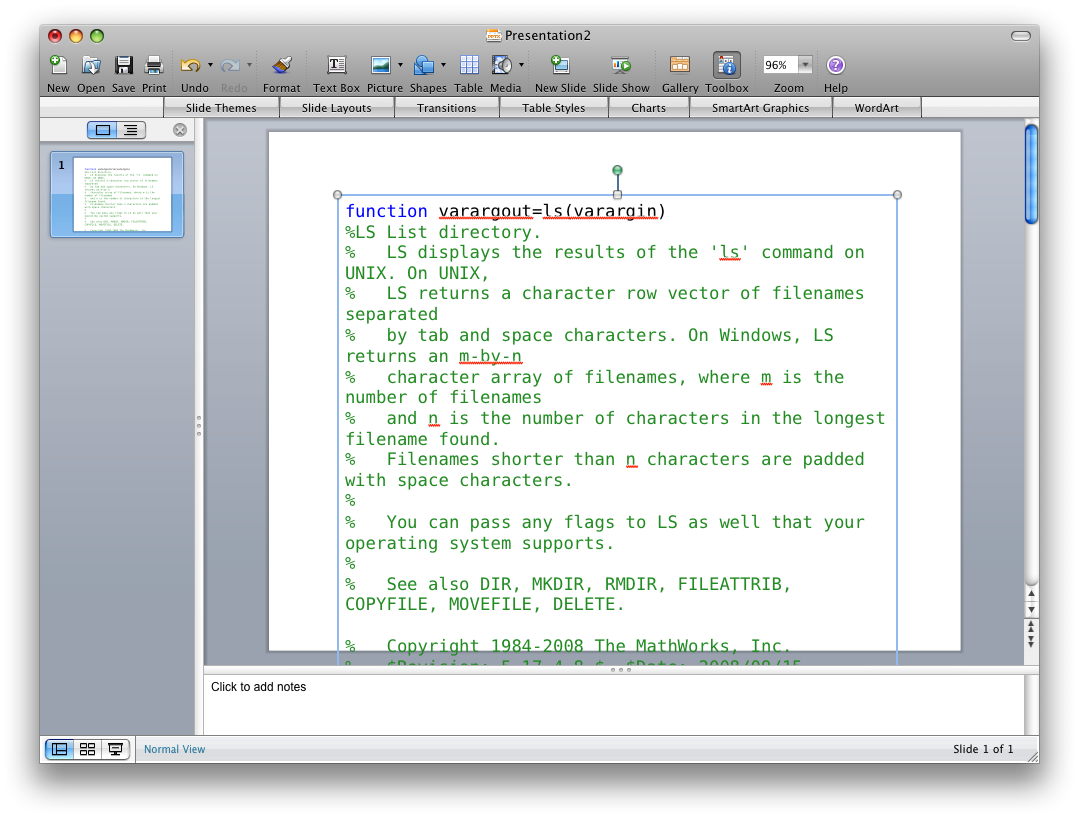Click the Save icon in toolbar
Viewport: 1079px width, 818px height.
123,66
